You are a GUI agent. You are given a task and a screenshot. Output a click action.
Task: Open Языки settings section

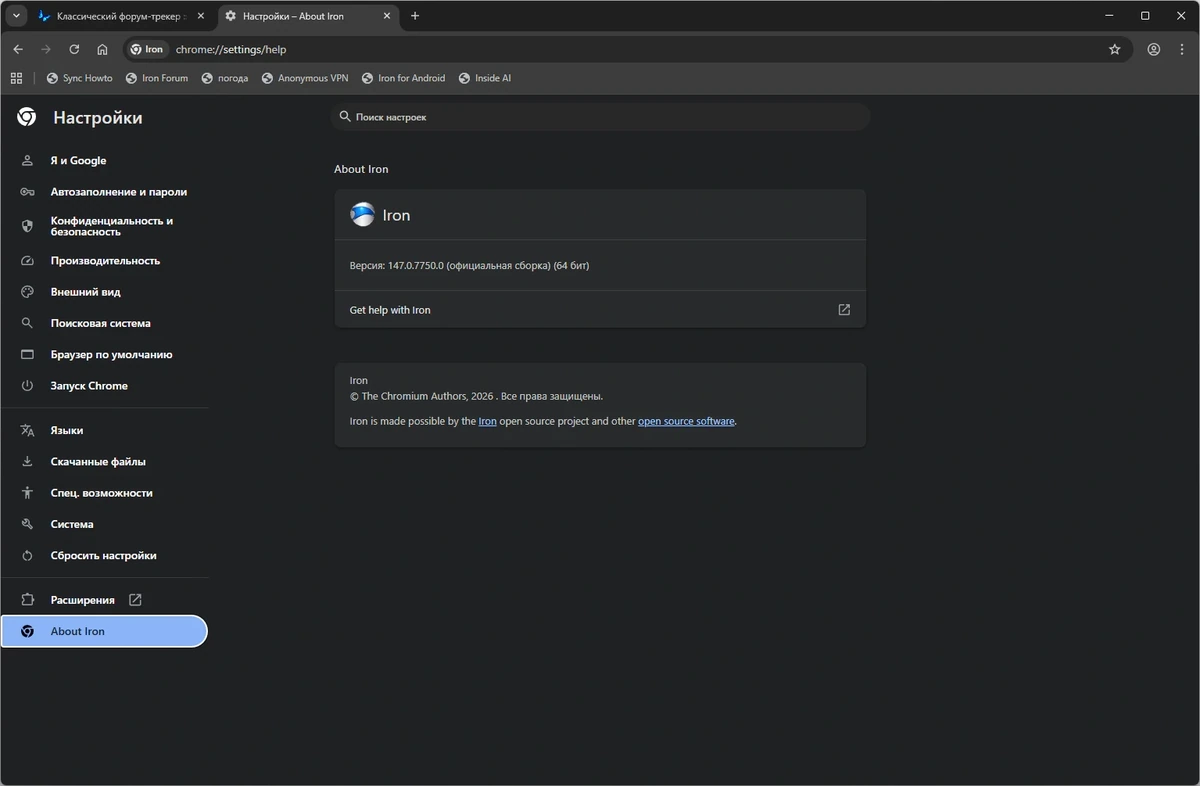[104, 430]
